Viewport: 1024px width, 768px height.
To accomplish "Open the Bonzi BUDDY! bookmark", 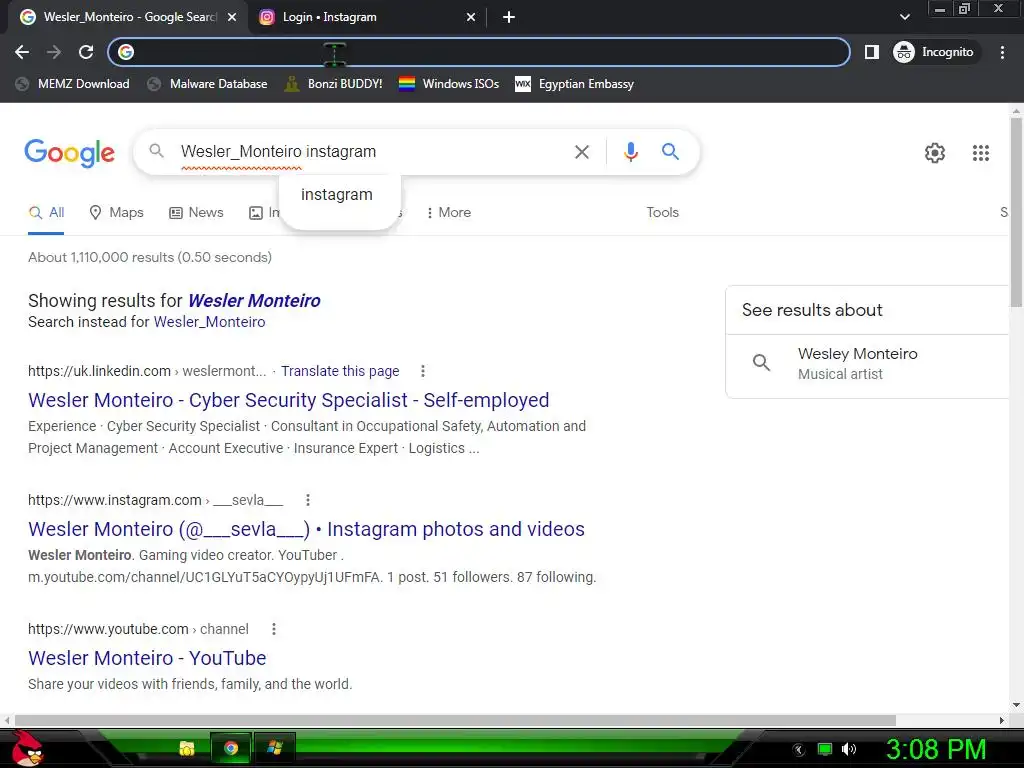I will point(334,84).
